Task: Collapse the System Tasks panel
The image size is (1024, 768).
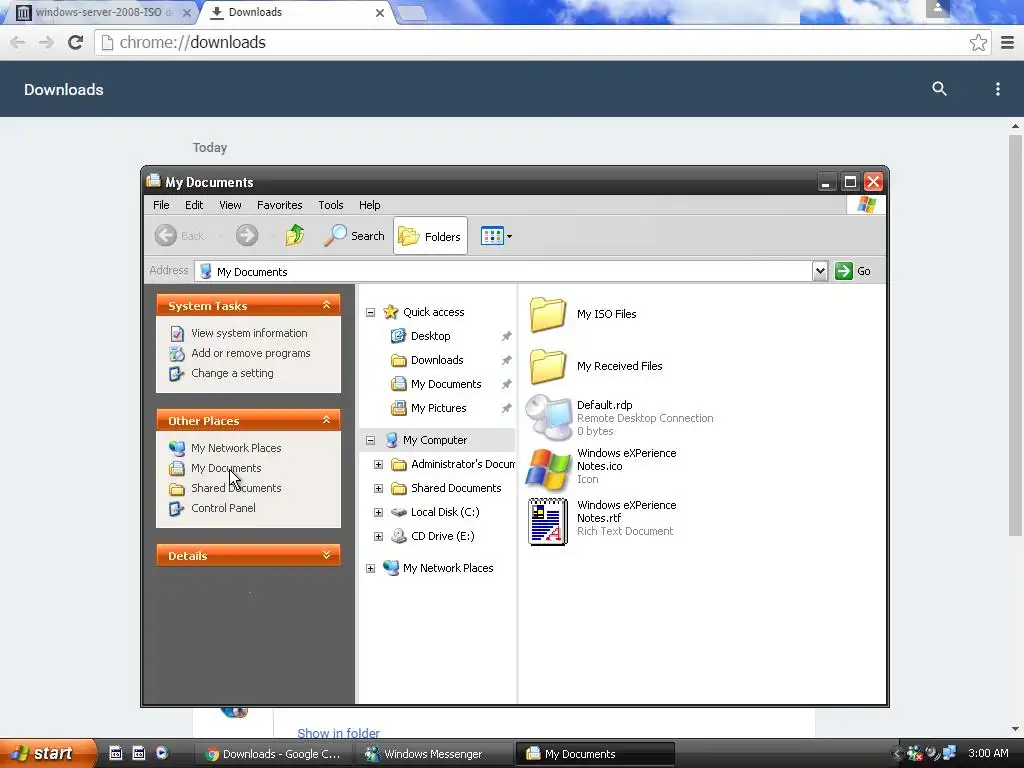Action: click(327, 305)
